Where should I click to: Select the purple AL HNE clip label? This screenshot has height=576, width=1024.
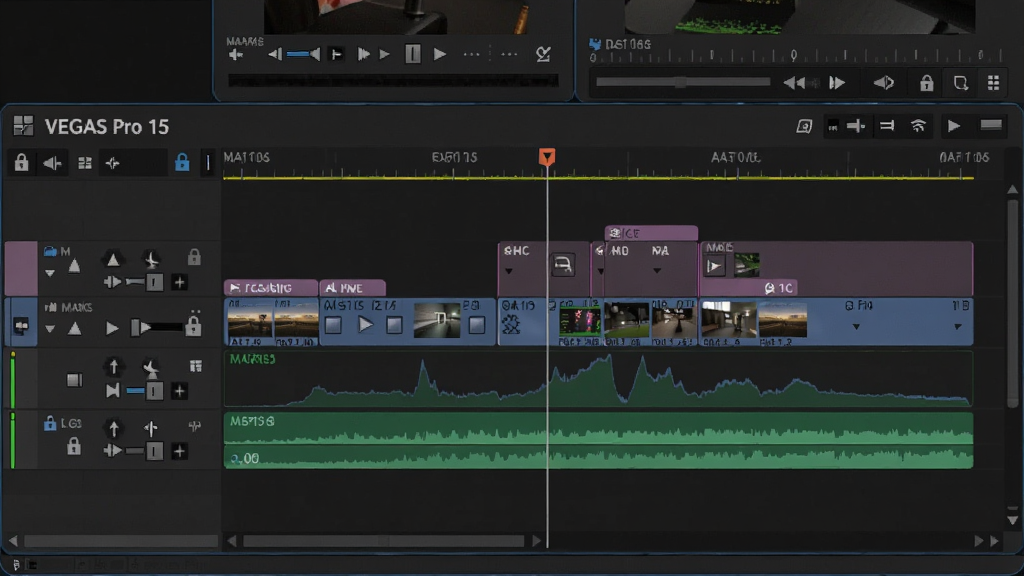point(353,288)
